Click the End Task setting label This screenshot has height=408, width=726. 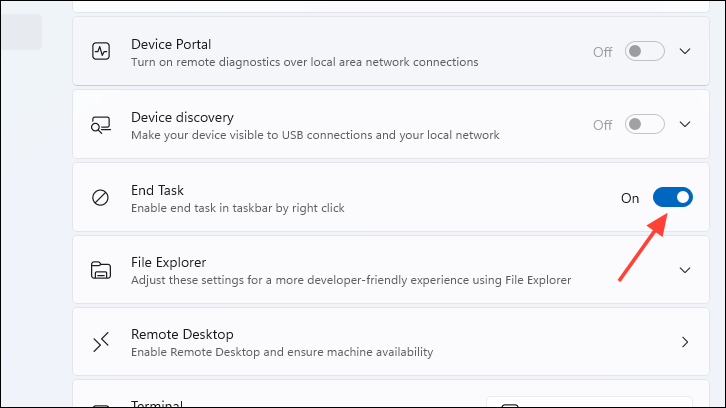coord(157,190)
